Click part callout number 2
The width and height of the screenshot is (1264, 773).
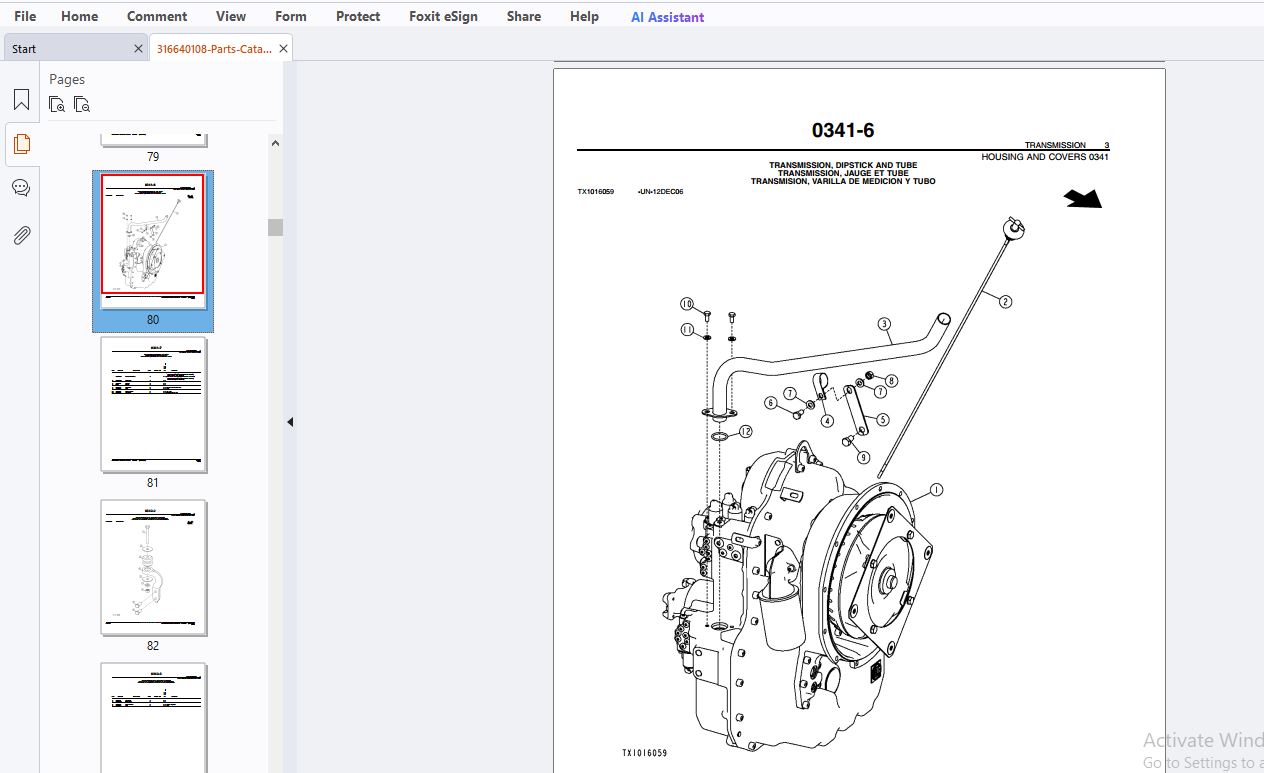(x=1005, y=301)
